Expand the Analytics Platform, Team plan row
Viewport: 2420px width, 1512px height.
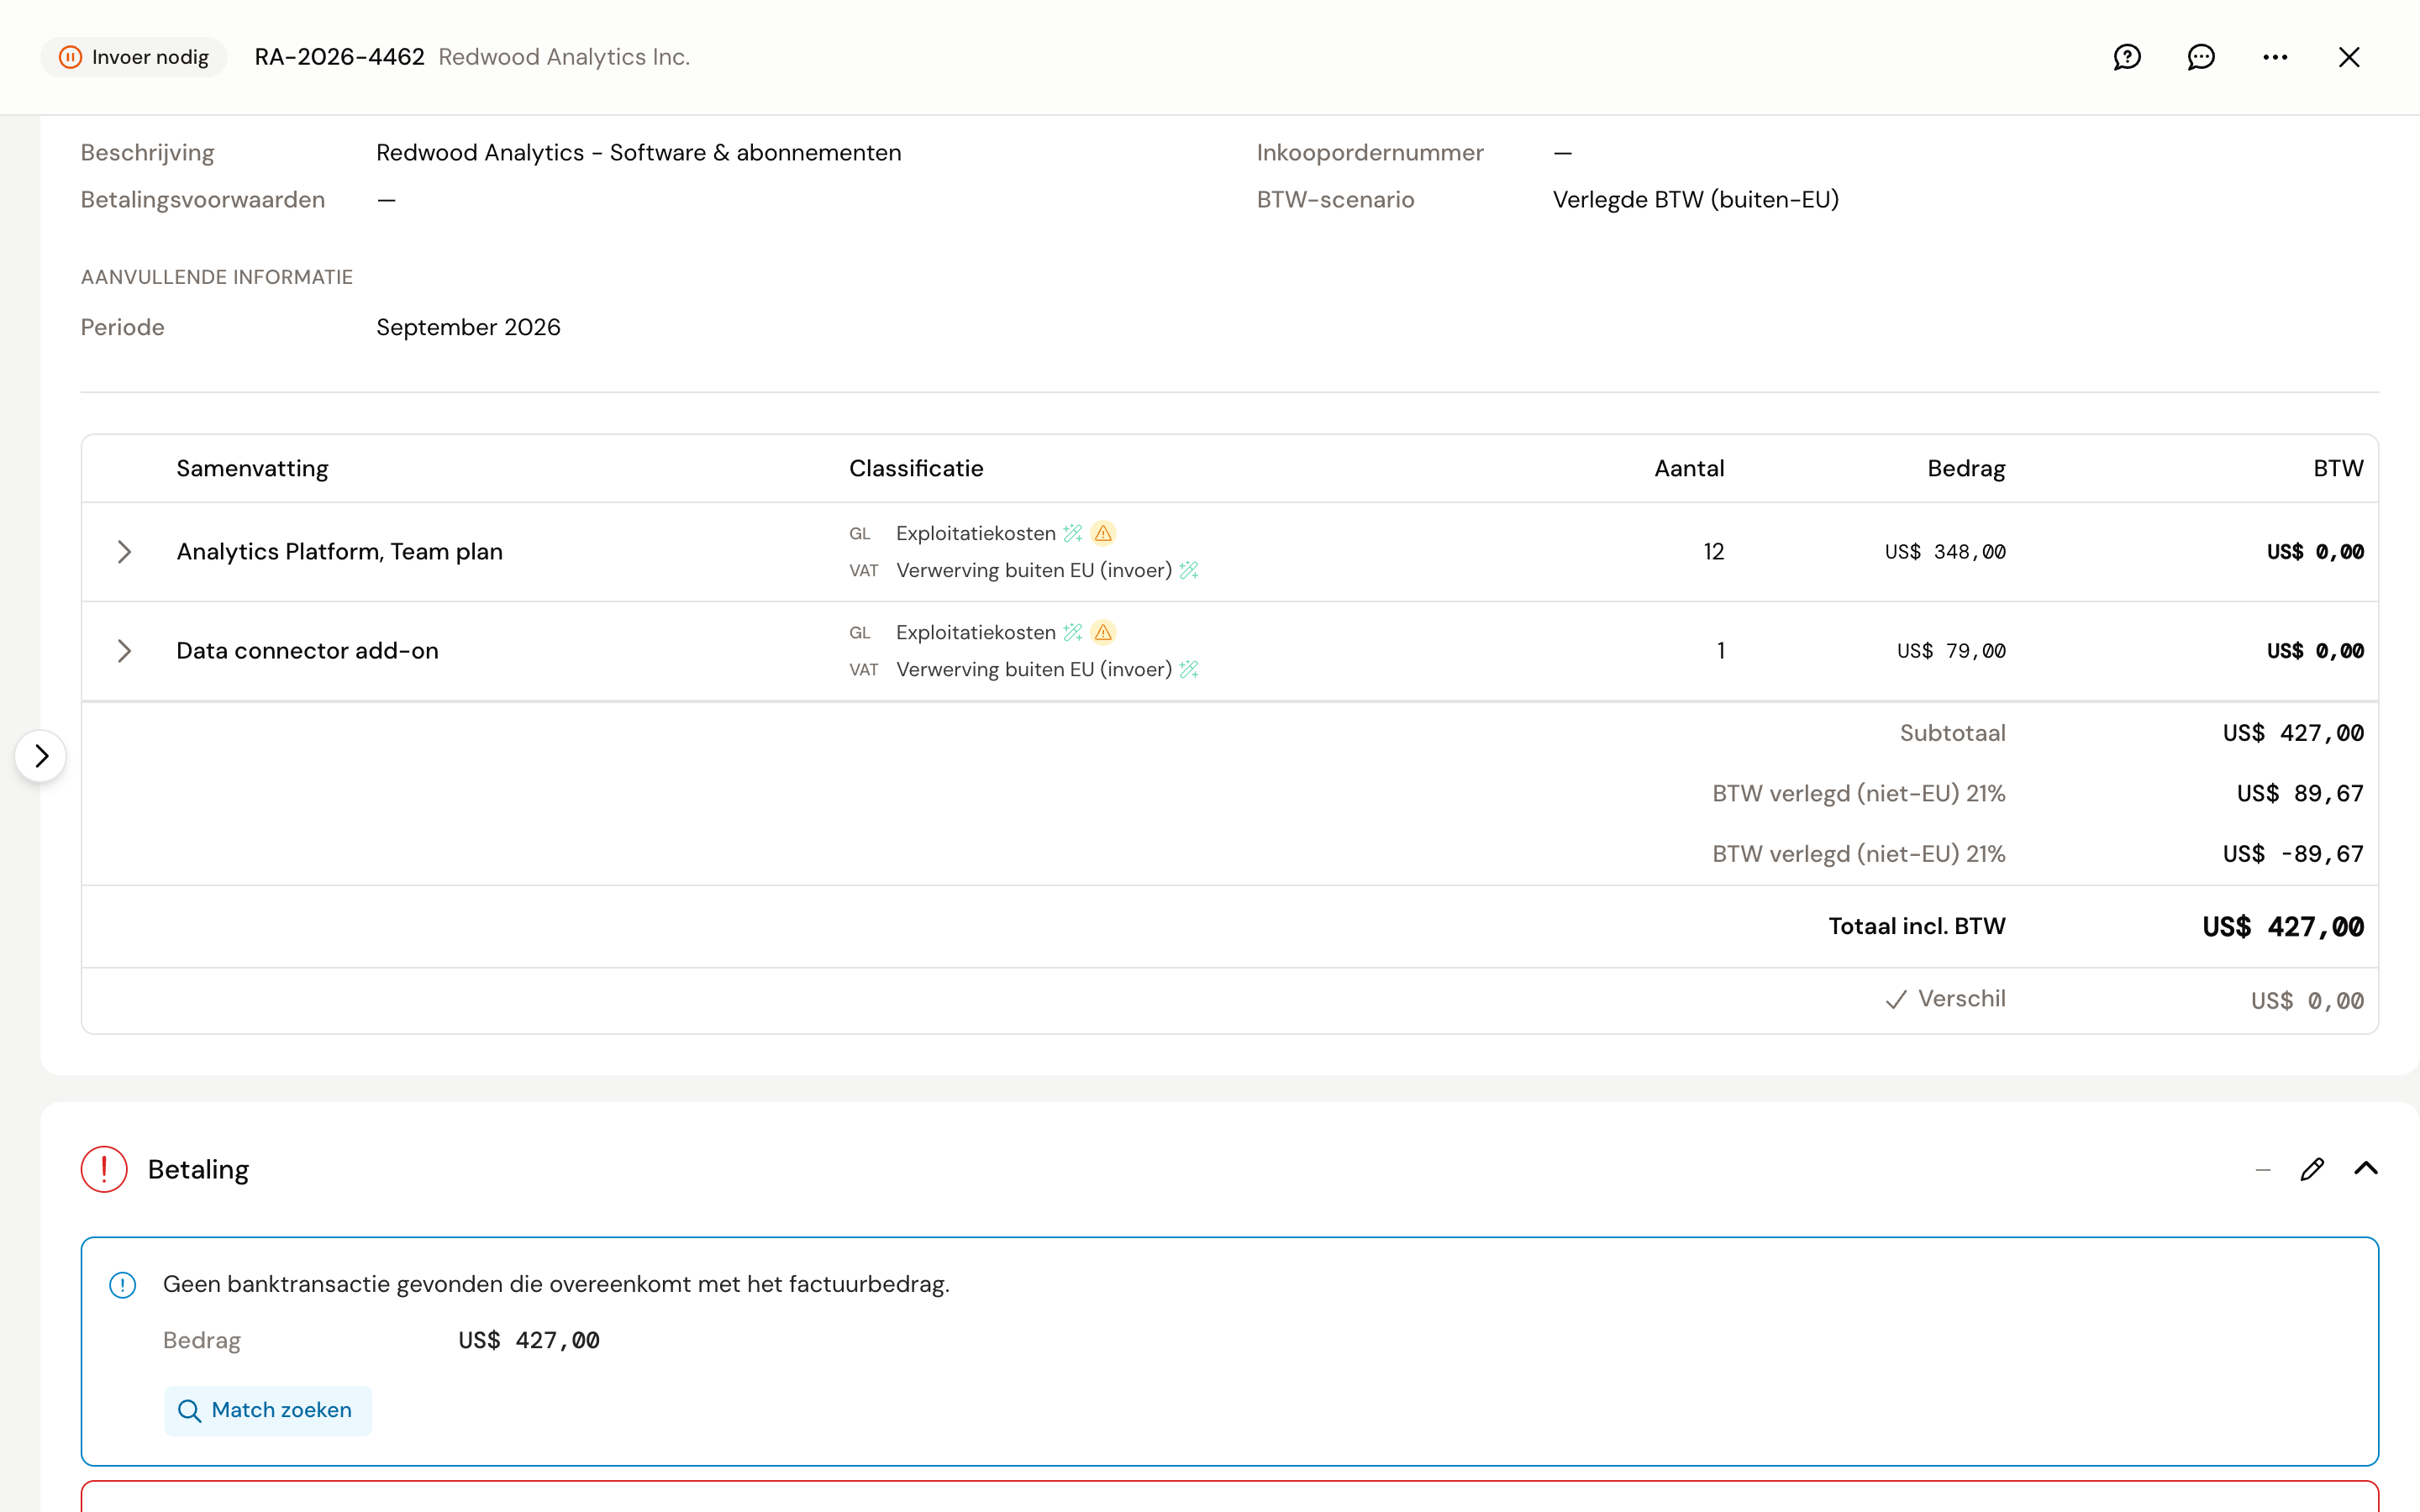[124, 552]
